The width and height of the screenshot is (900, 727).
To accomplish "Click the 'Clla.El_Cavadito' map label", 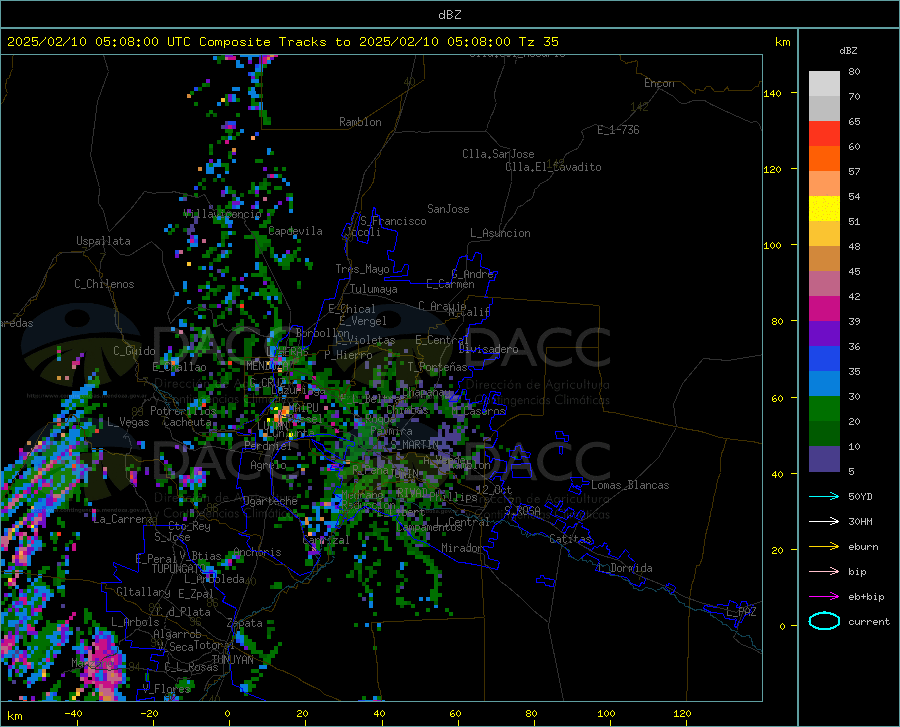I will [553, 167].
